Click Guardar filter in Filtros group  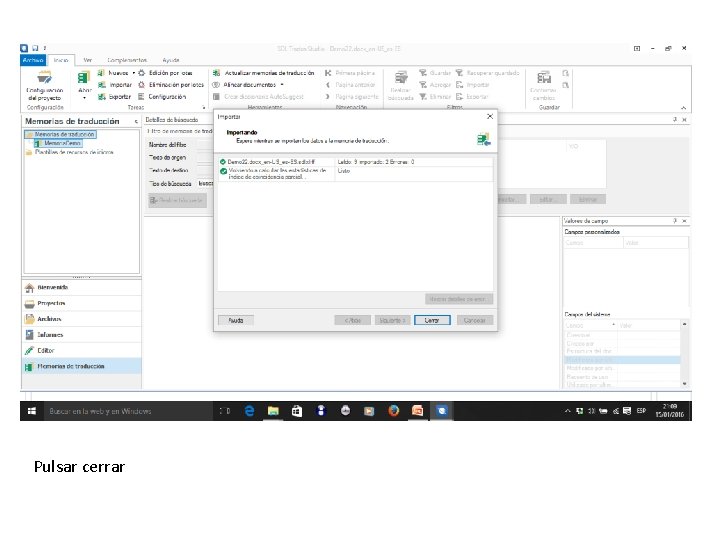435,73
